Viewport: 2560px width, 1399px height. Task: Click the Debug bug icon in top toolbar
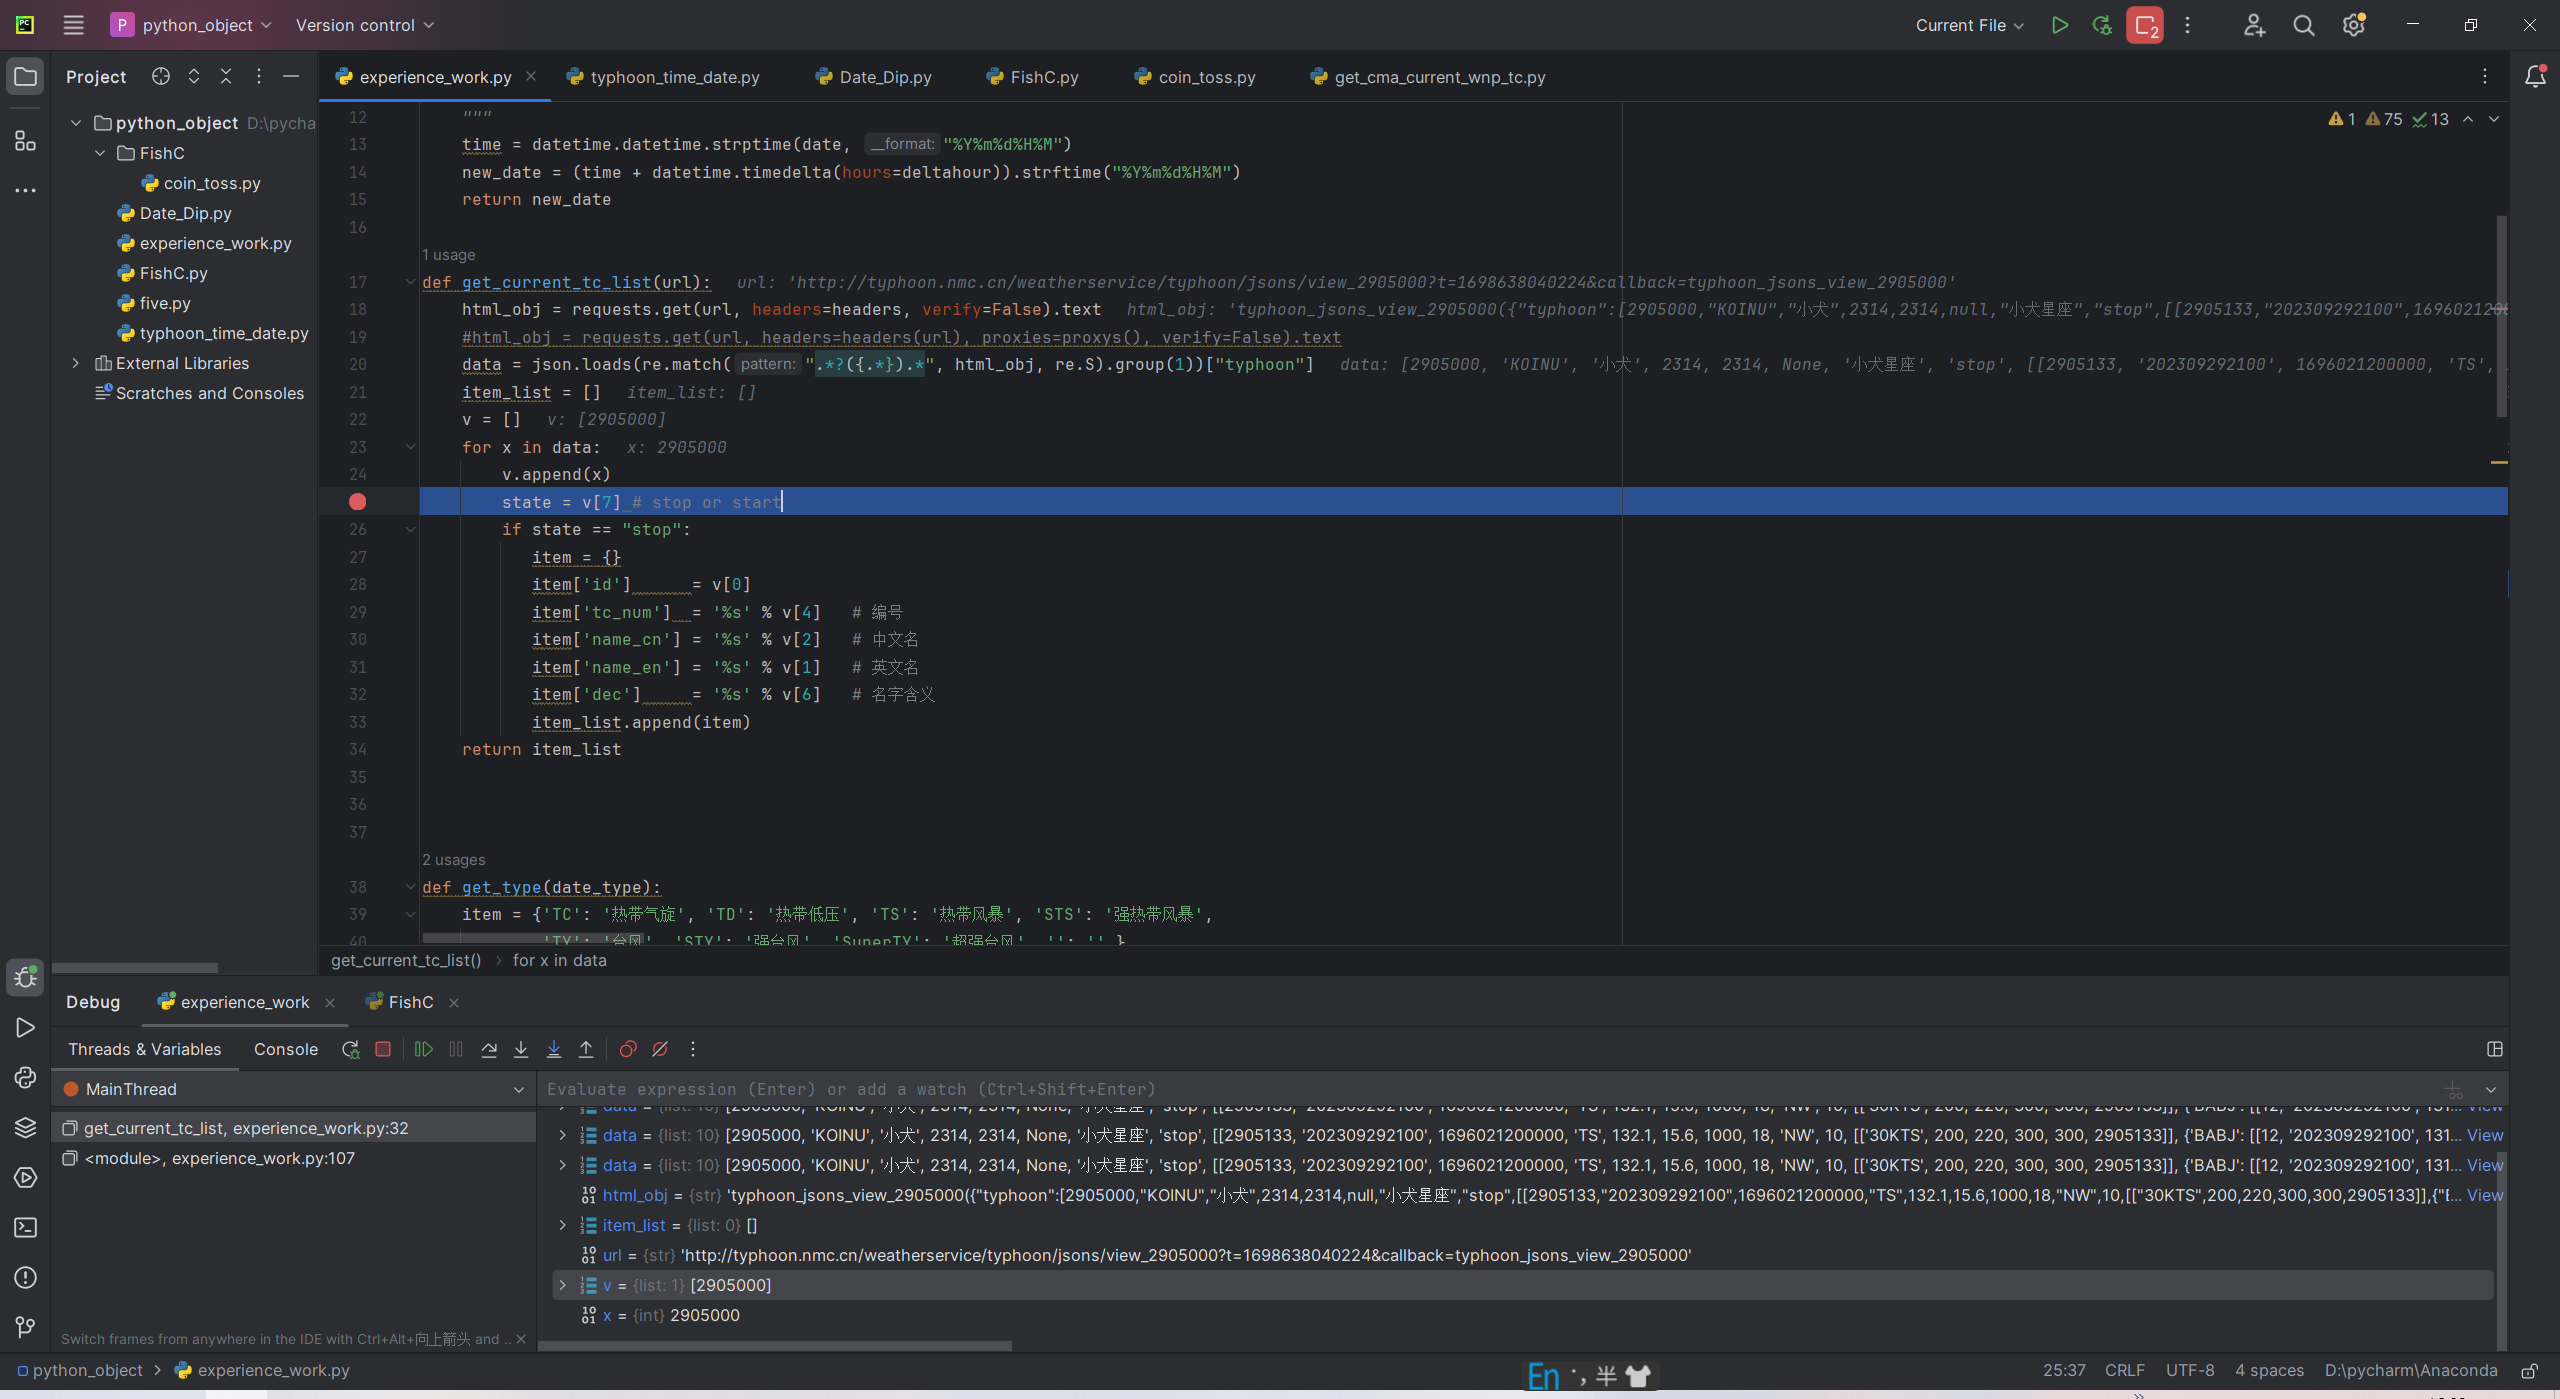2102,25
